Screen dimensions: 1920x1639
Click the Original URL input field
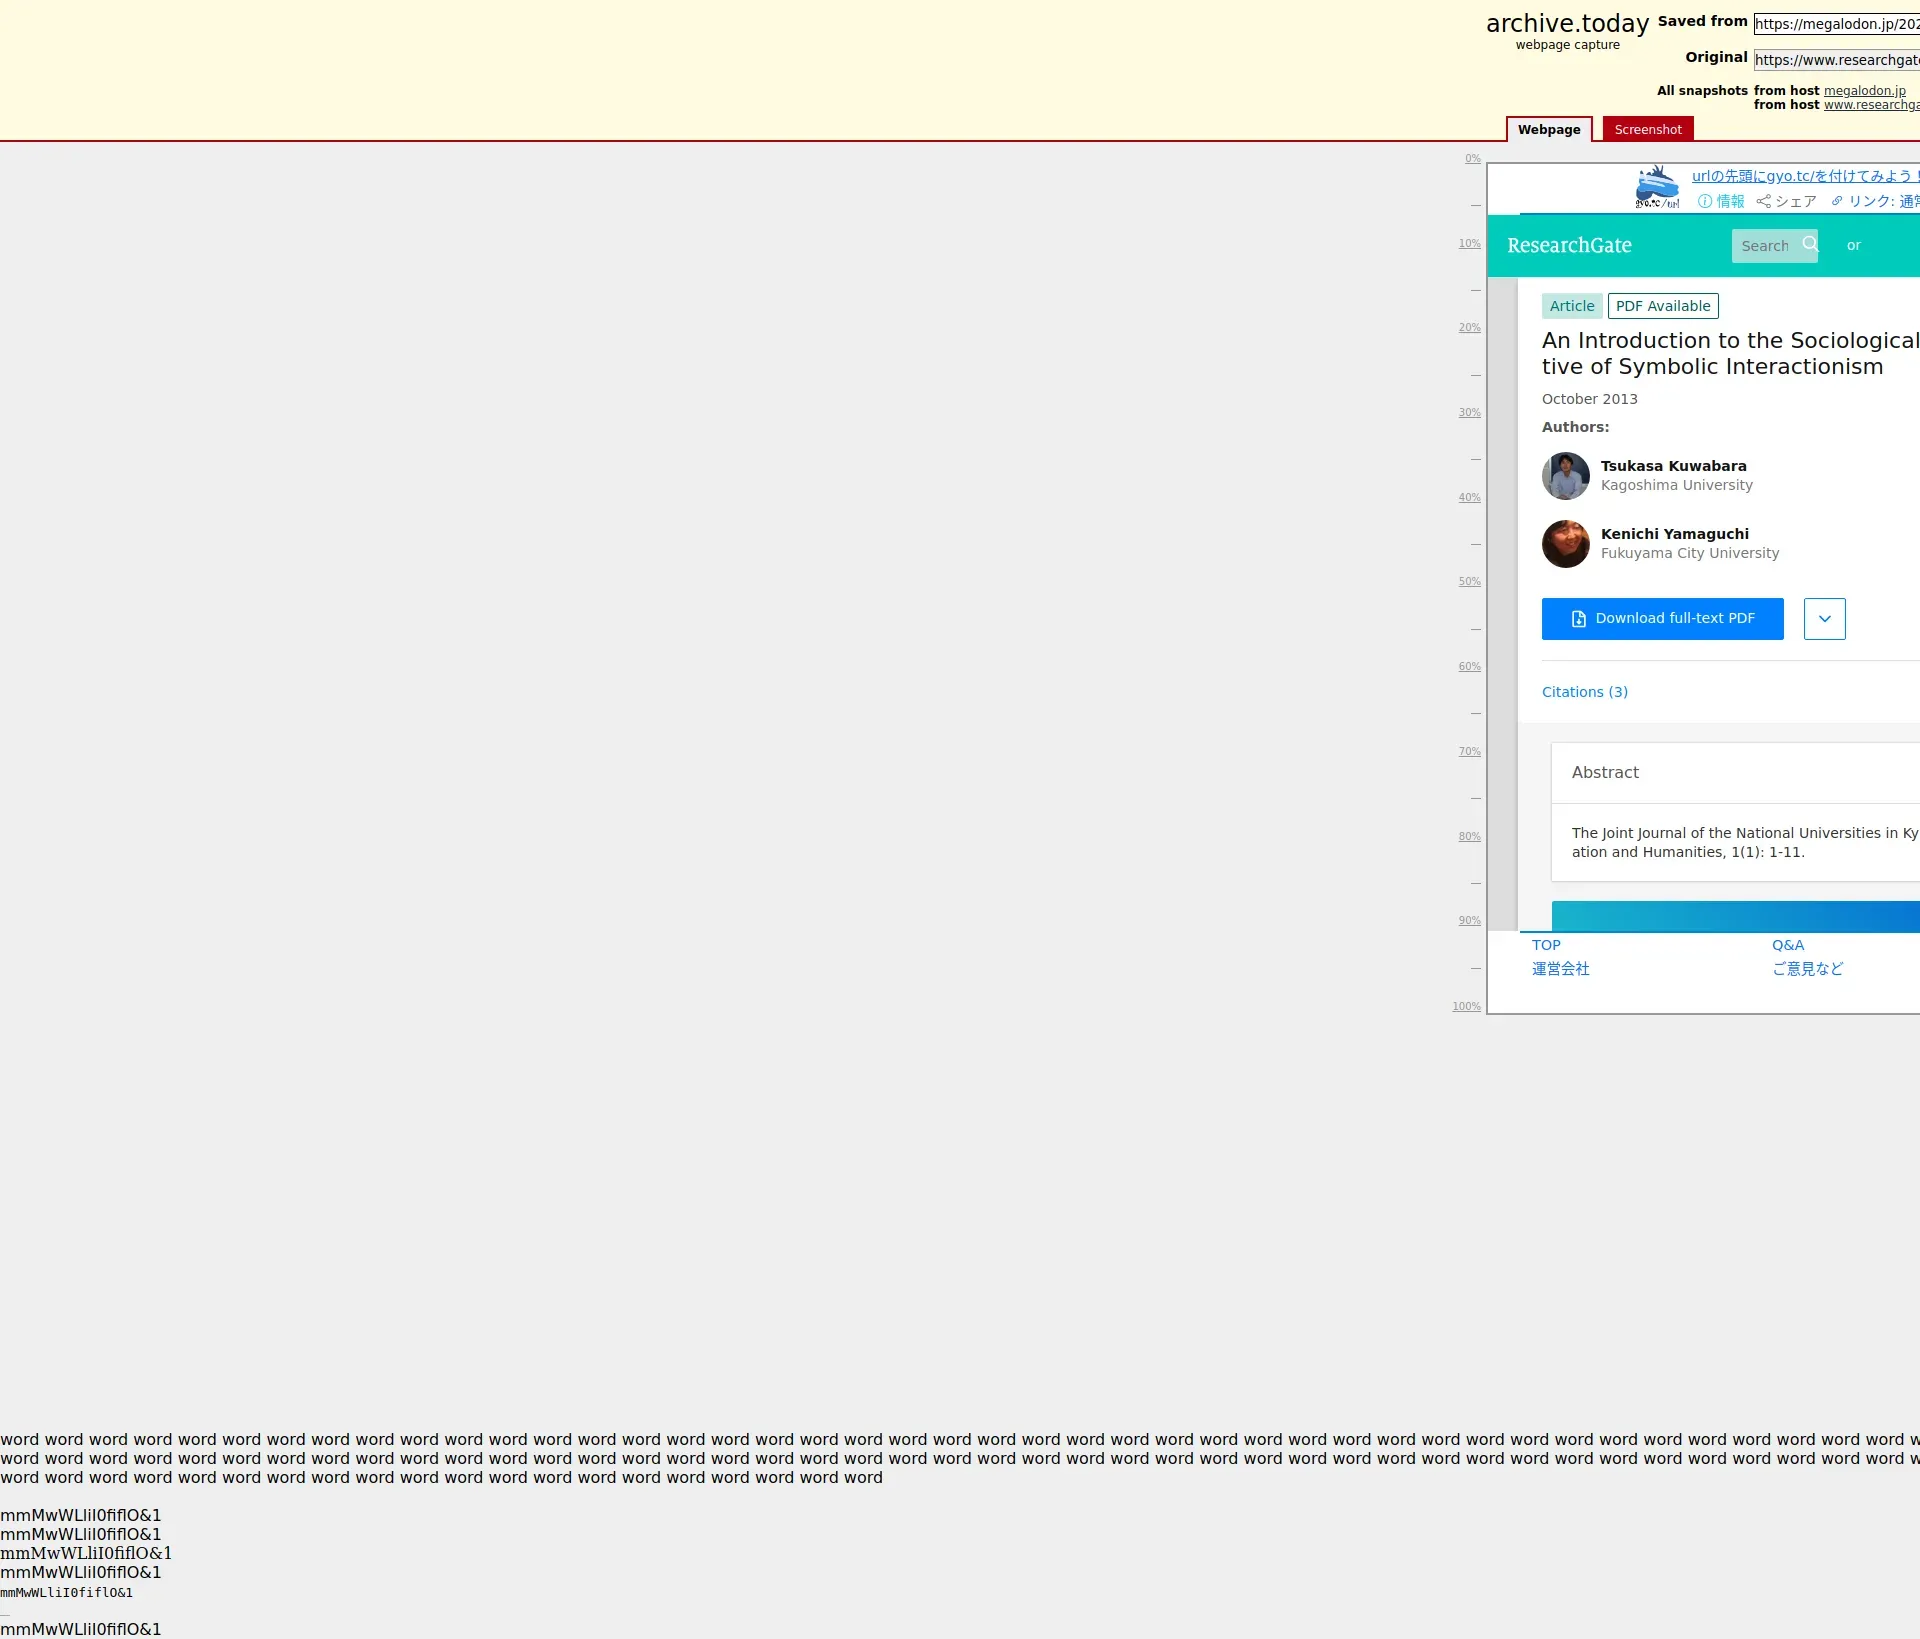[x=1836, y=60]
